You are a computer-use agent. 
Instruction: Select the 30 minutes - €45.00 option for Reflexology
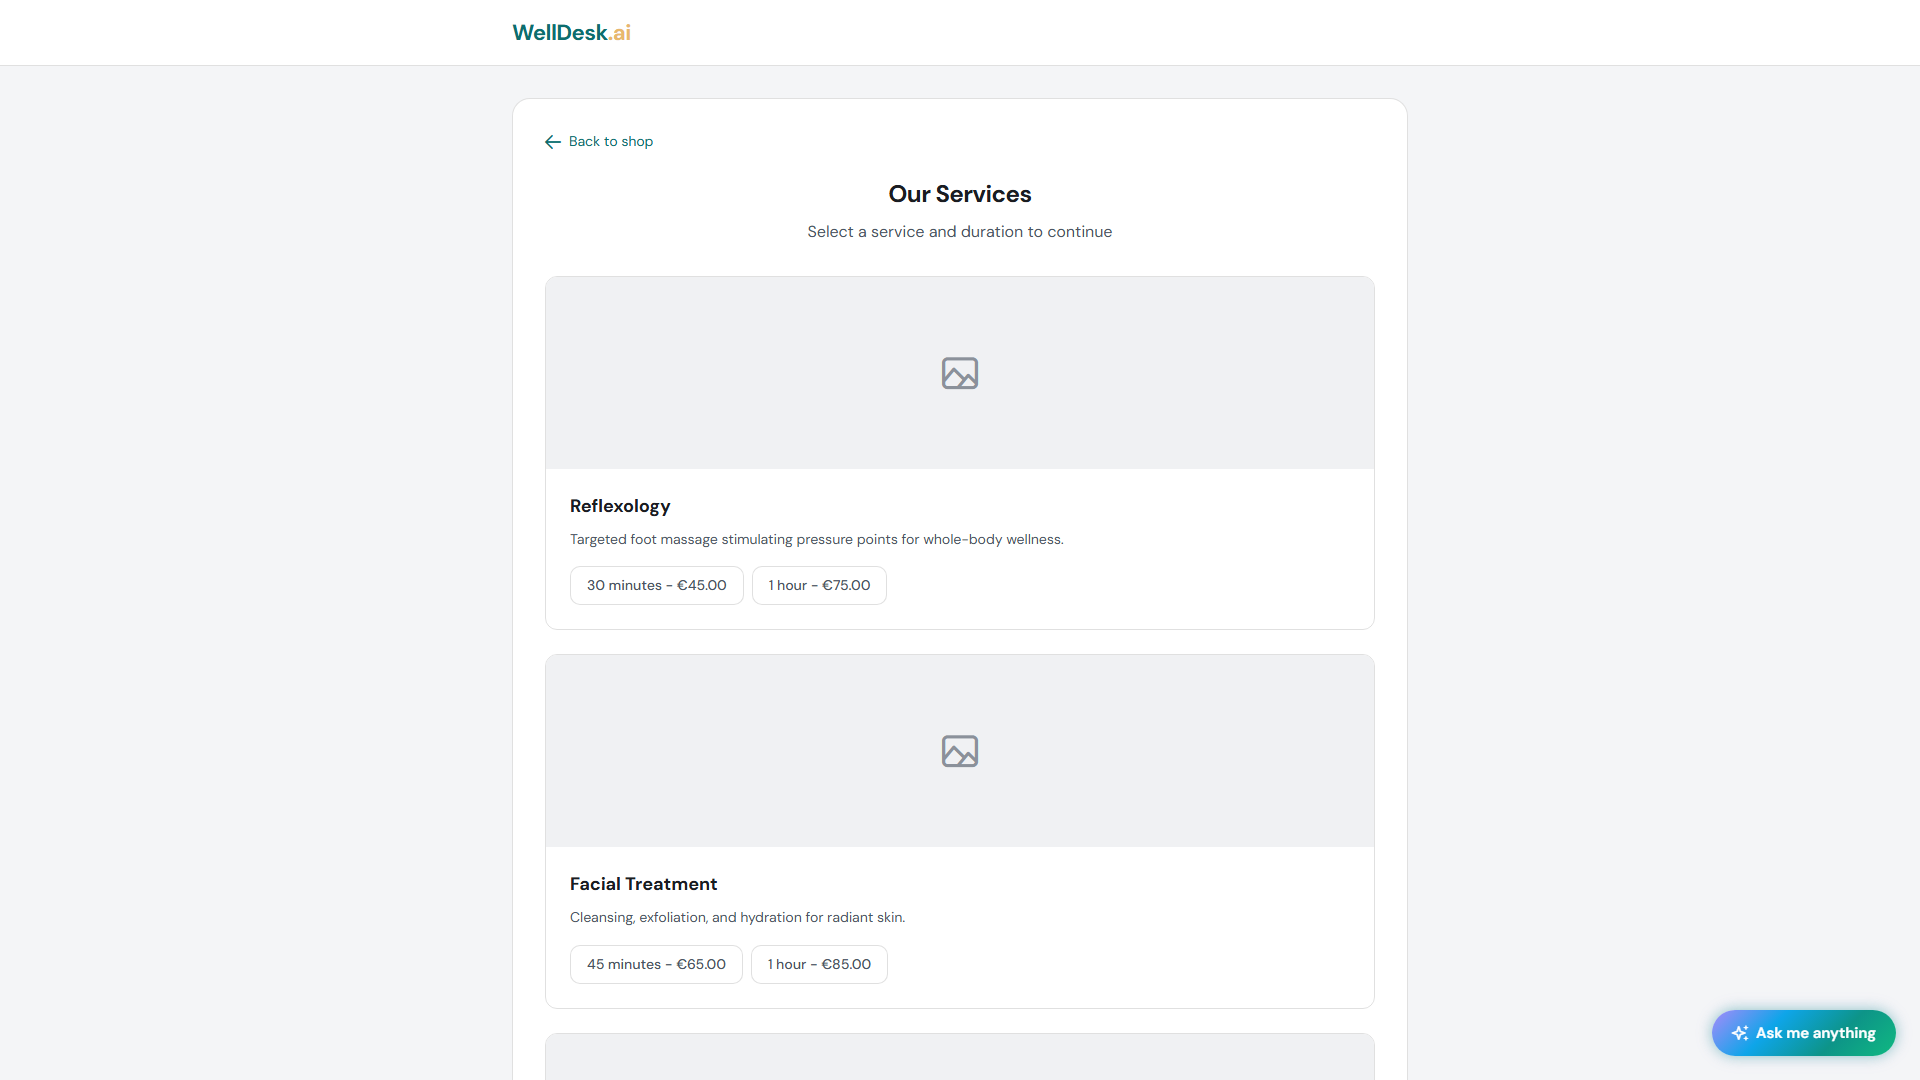(656, 585)
